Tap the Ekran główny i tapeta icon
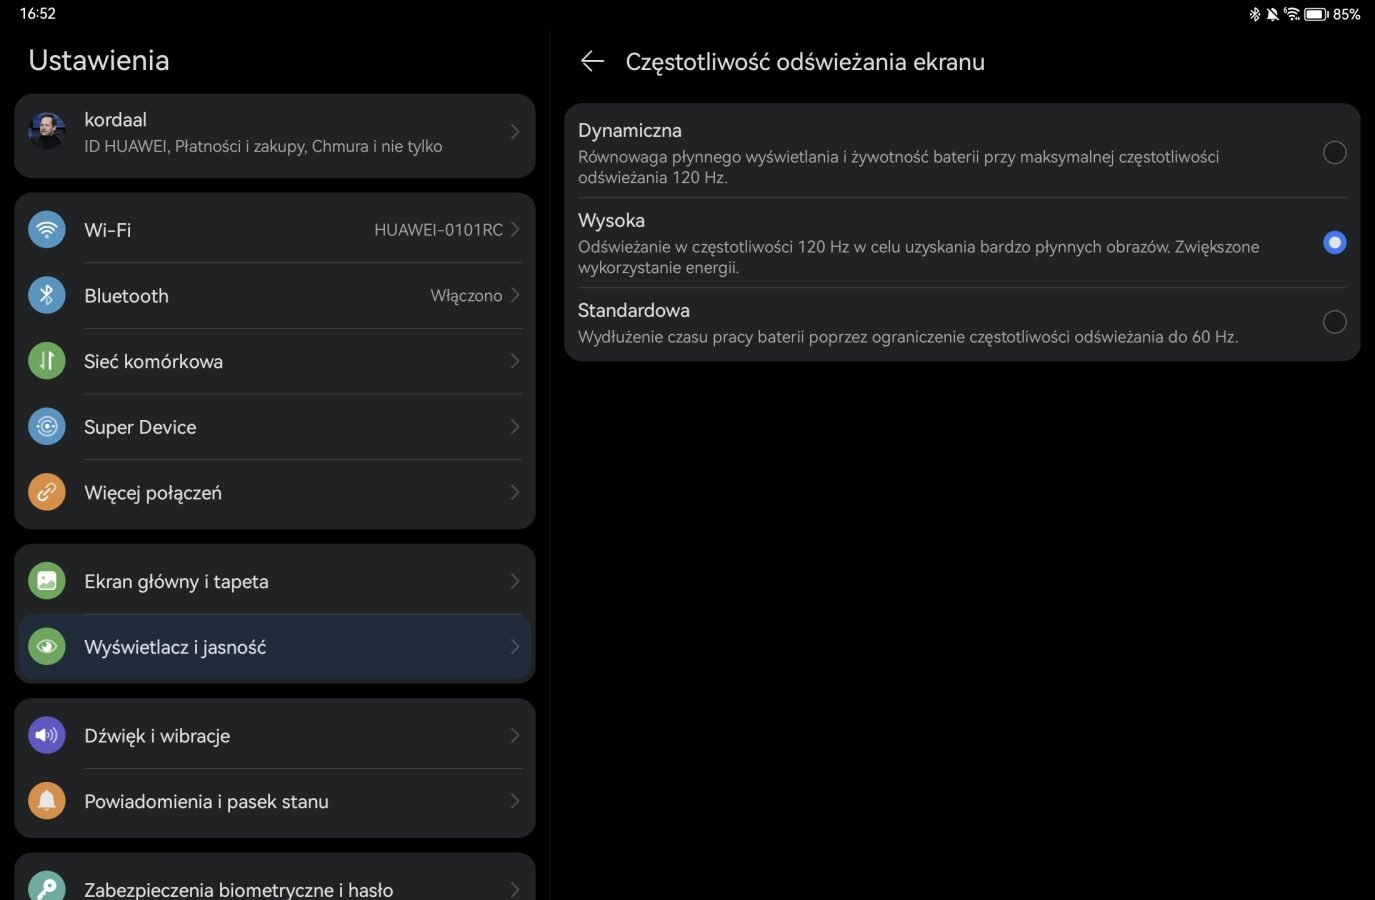This screenshot has height=900, width=1375. pyautogui.click(x=46, y=581)
